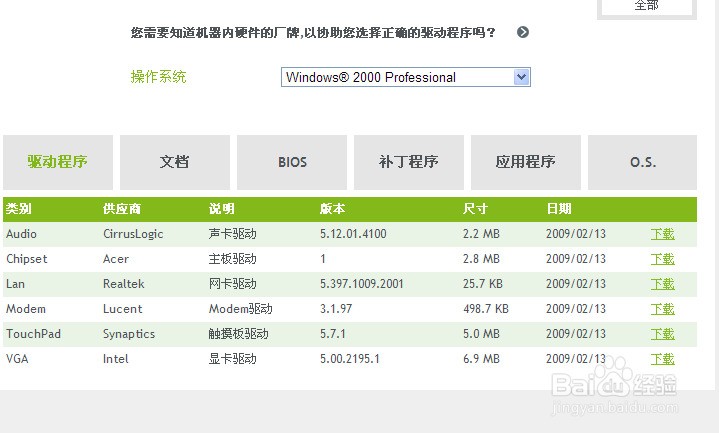Click the Audio category cell

[x=21, y=234]
